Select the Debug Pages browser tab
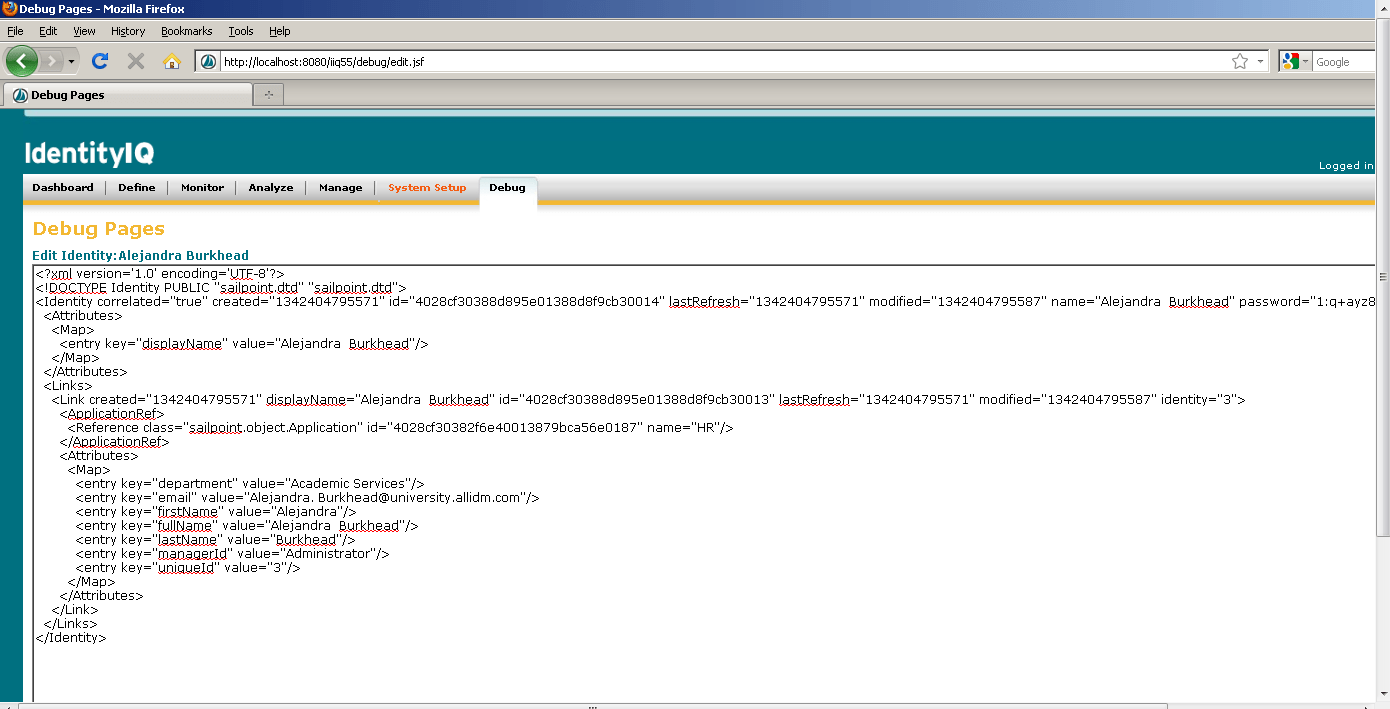Screen dimensions: 1390x709 tap(128, 95)
